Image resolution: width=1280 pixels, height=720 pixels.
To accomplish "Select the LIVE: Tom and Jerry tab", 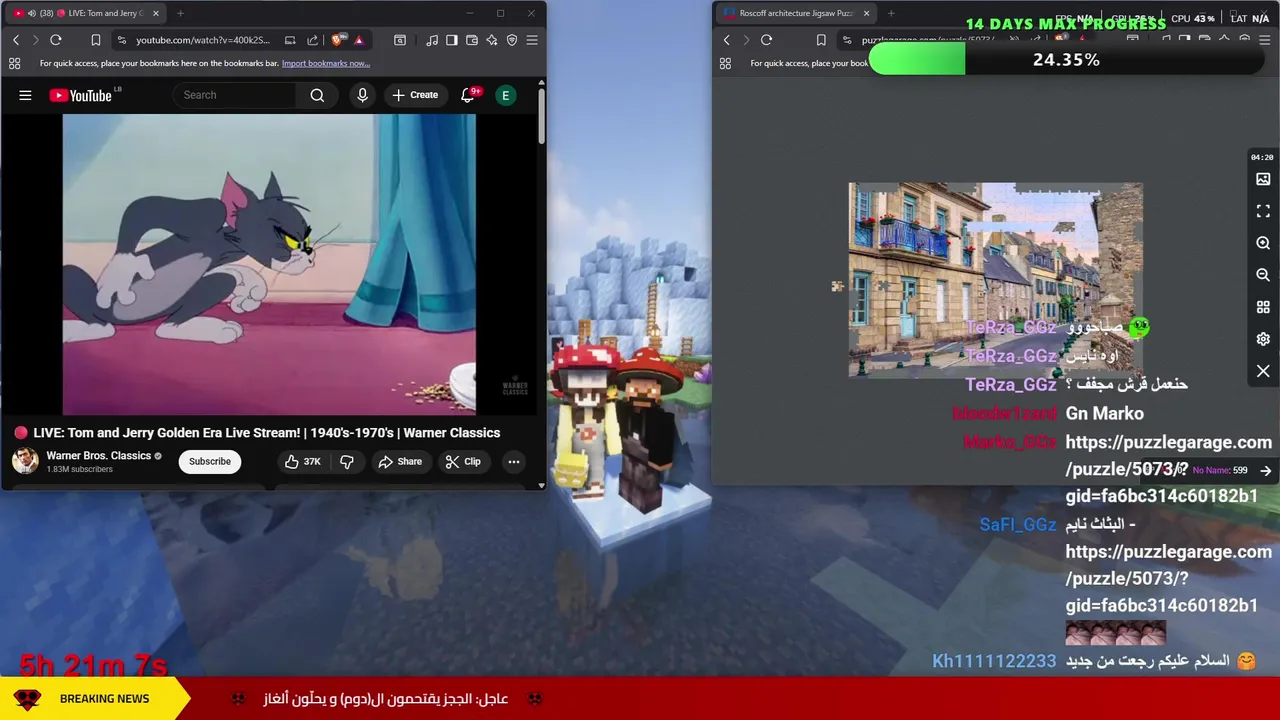I will click(86, 13).
